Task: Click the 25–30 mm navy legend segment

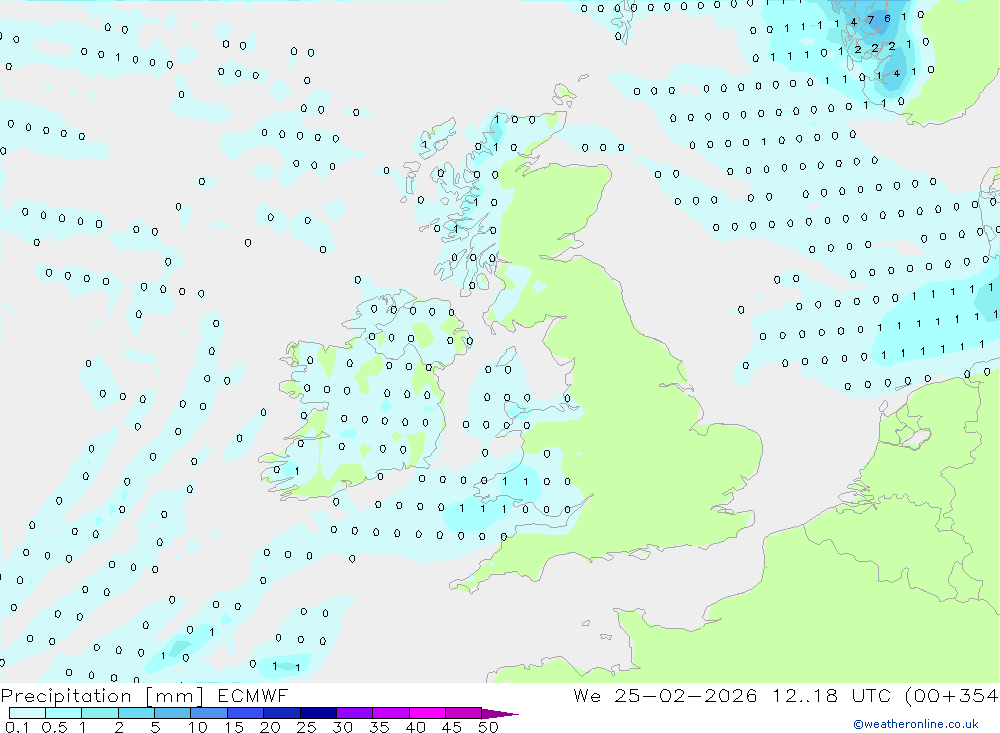Action: pyautogui.click(x=318, y=713)
